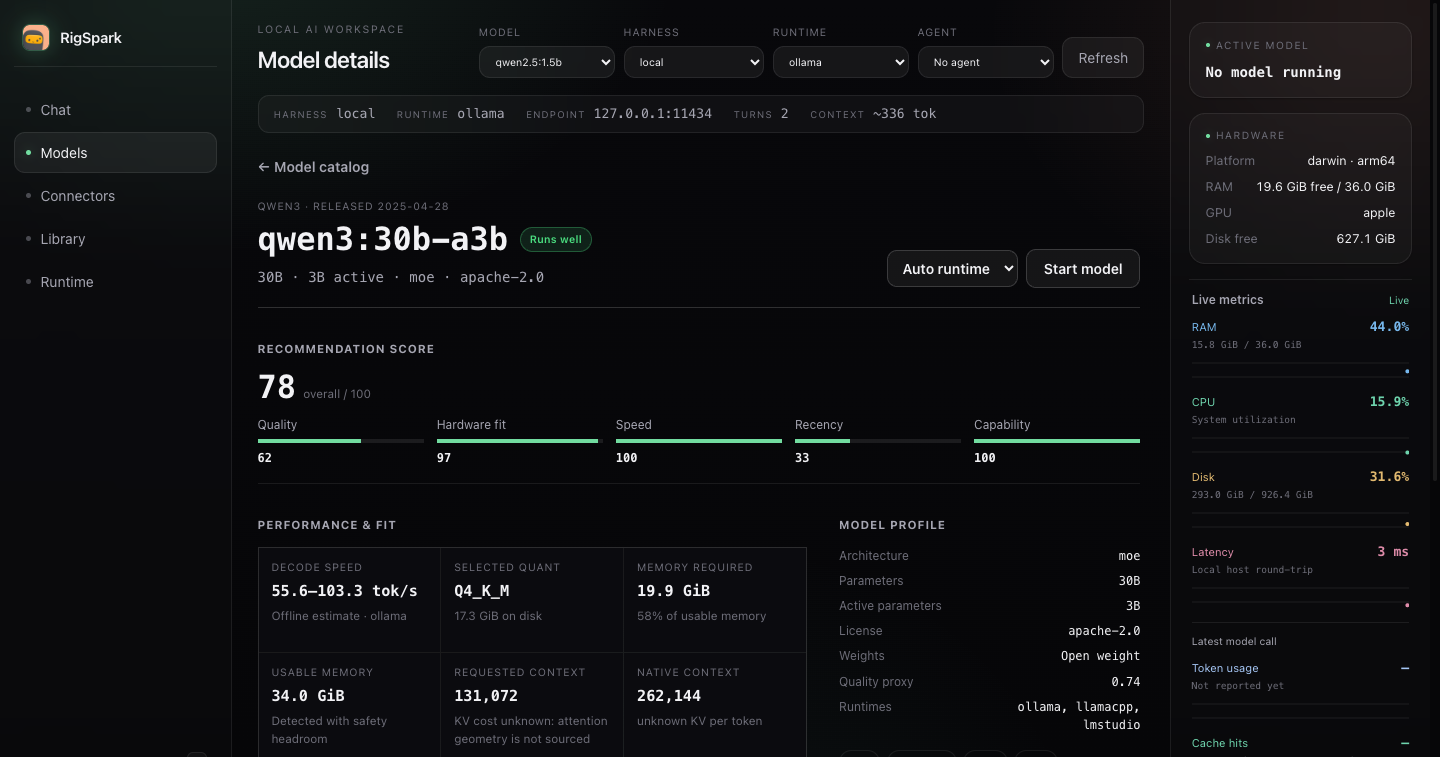This screenshot has height=757, width=1440.
Task: Click memory required value '19.9 GiB'
Action: 674,591
